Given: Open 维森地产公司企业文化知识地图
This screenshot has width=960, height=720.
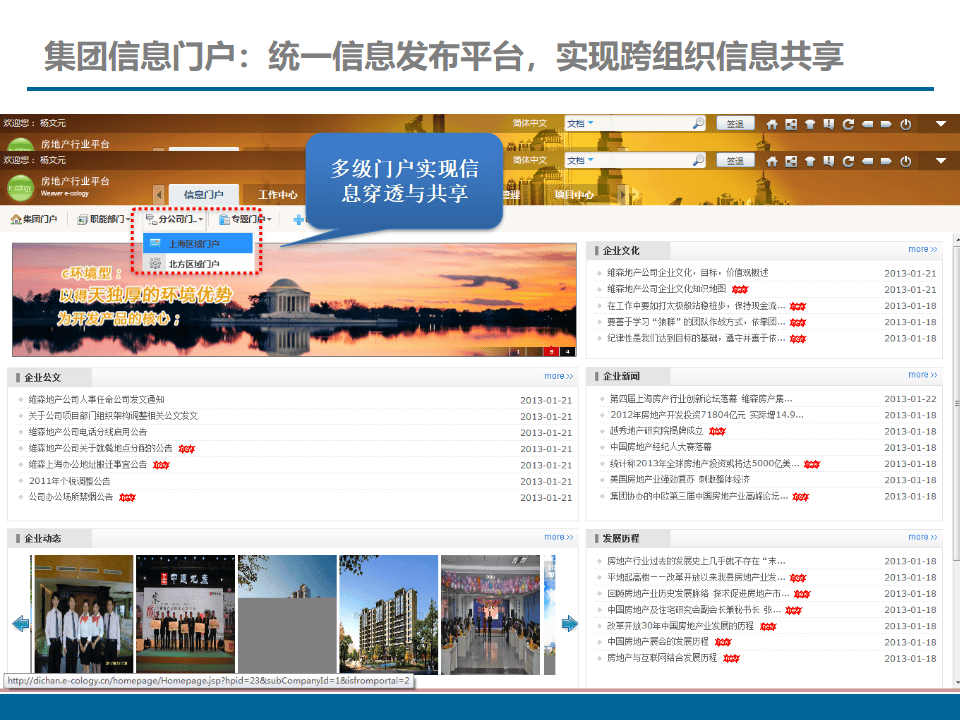Looking at the screenshot, I should click(x=667, y=289).
